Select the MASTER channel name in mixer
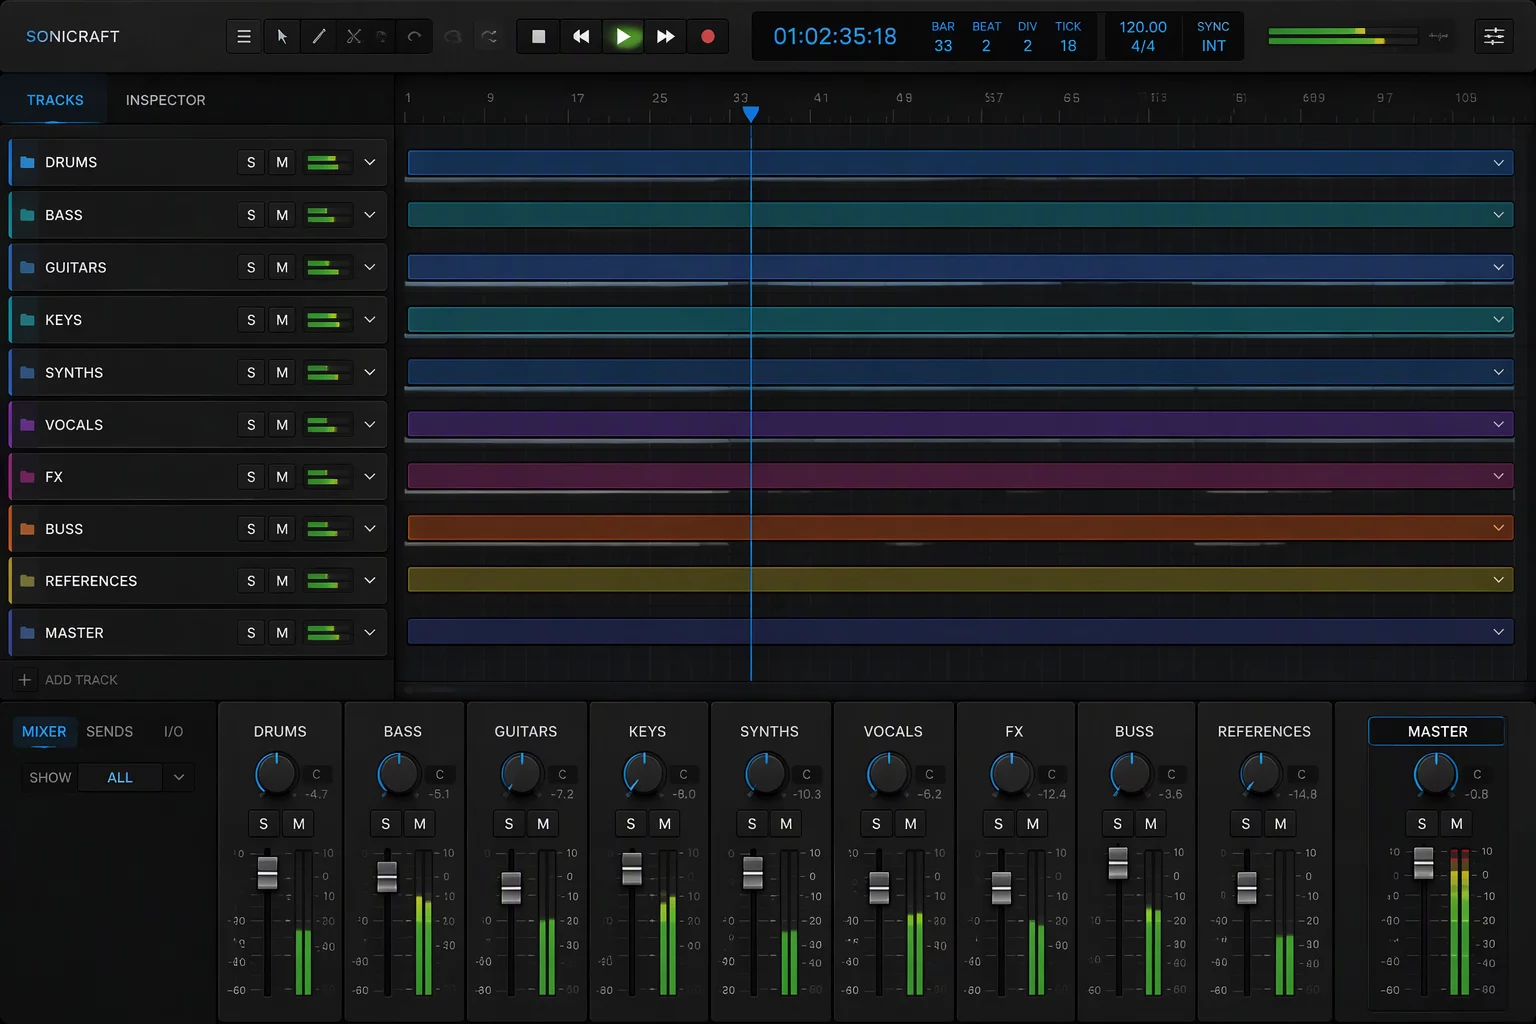 click(1437, 732)
